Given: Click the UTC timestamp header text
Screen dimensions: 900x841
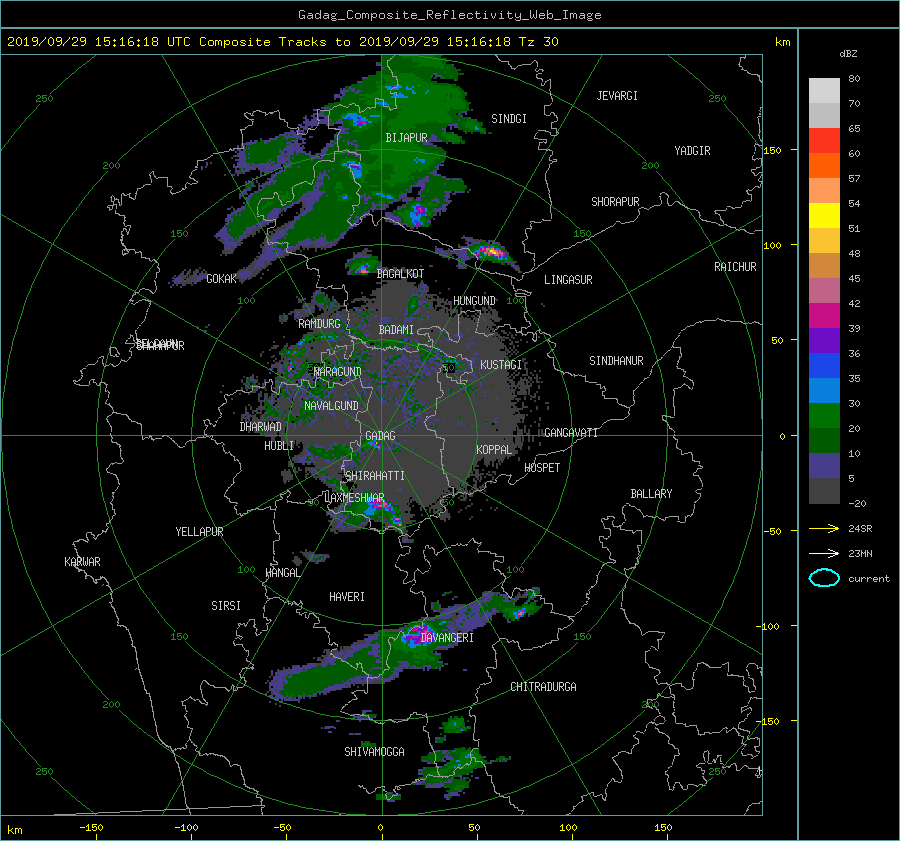Looking at the screenshot, I should (282, 42).
